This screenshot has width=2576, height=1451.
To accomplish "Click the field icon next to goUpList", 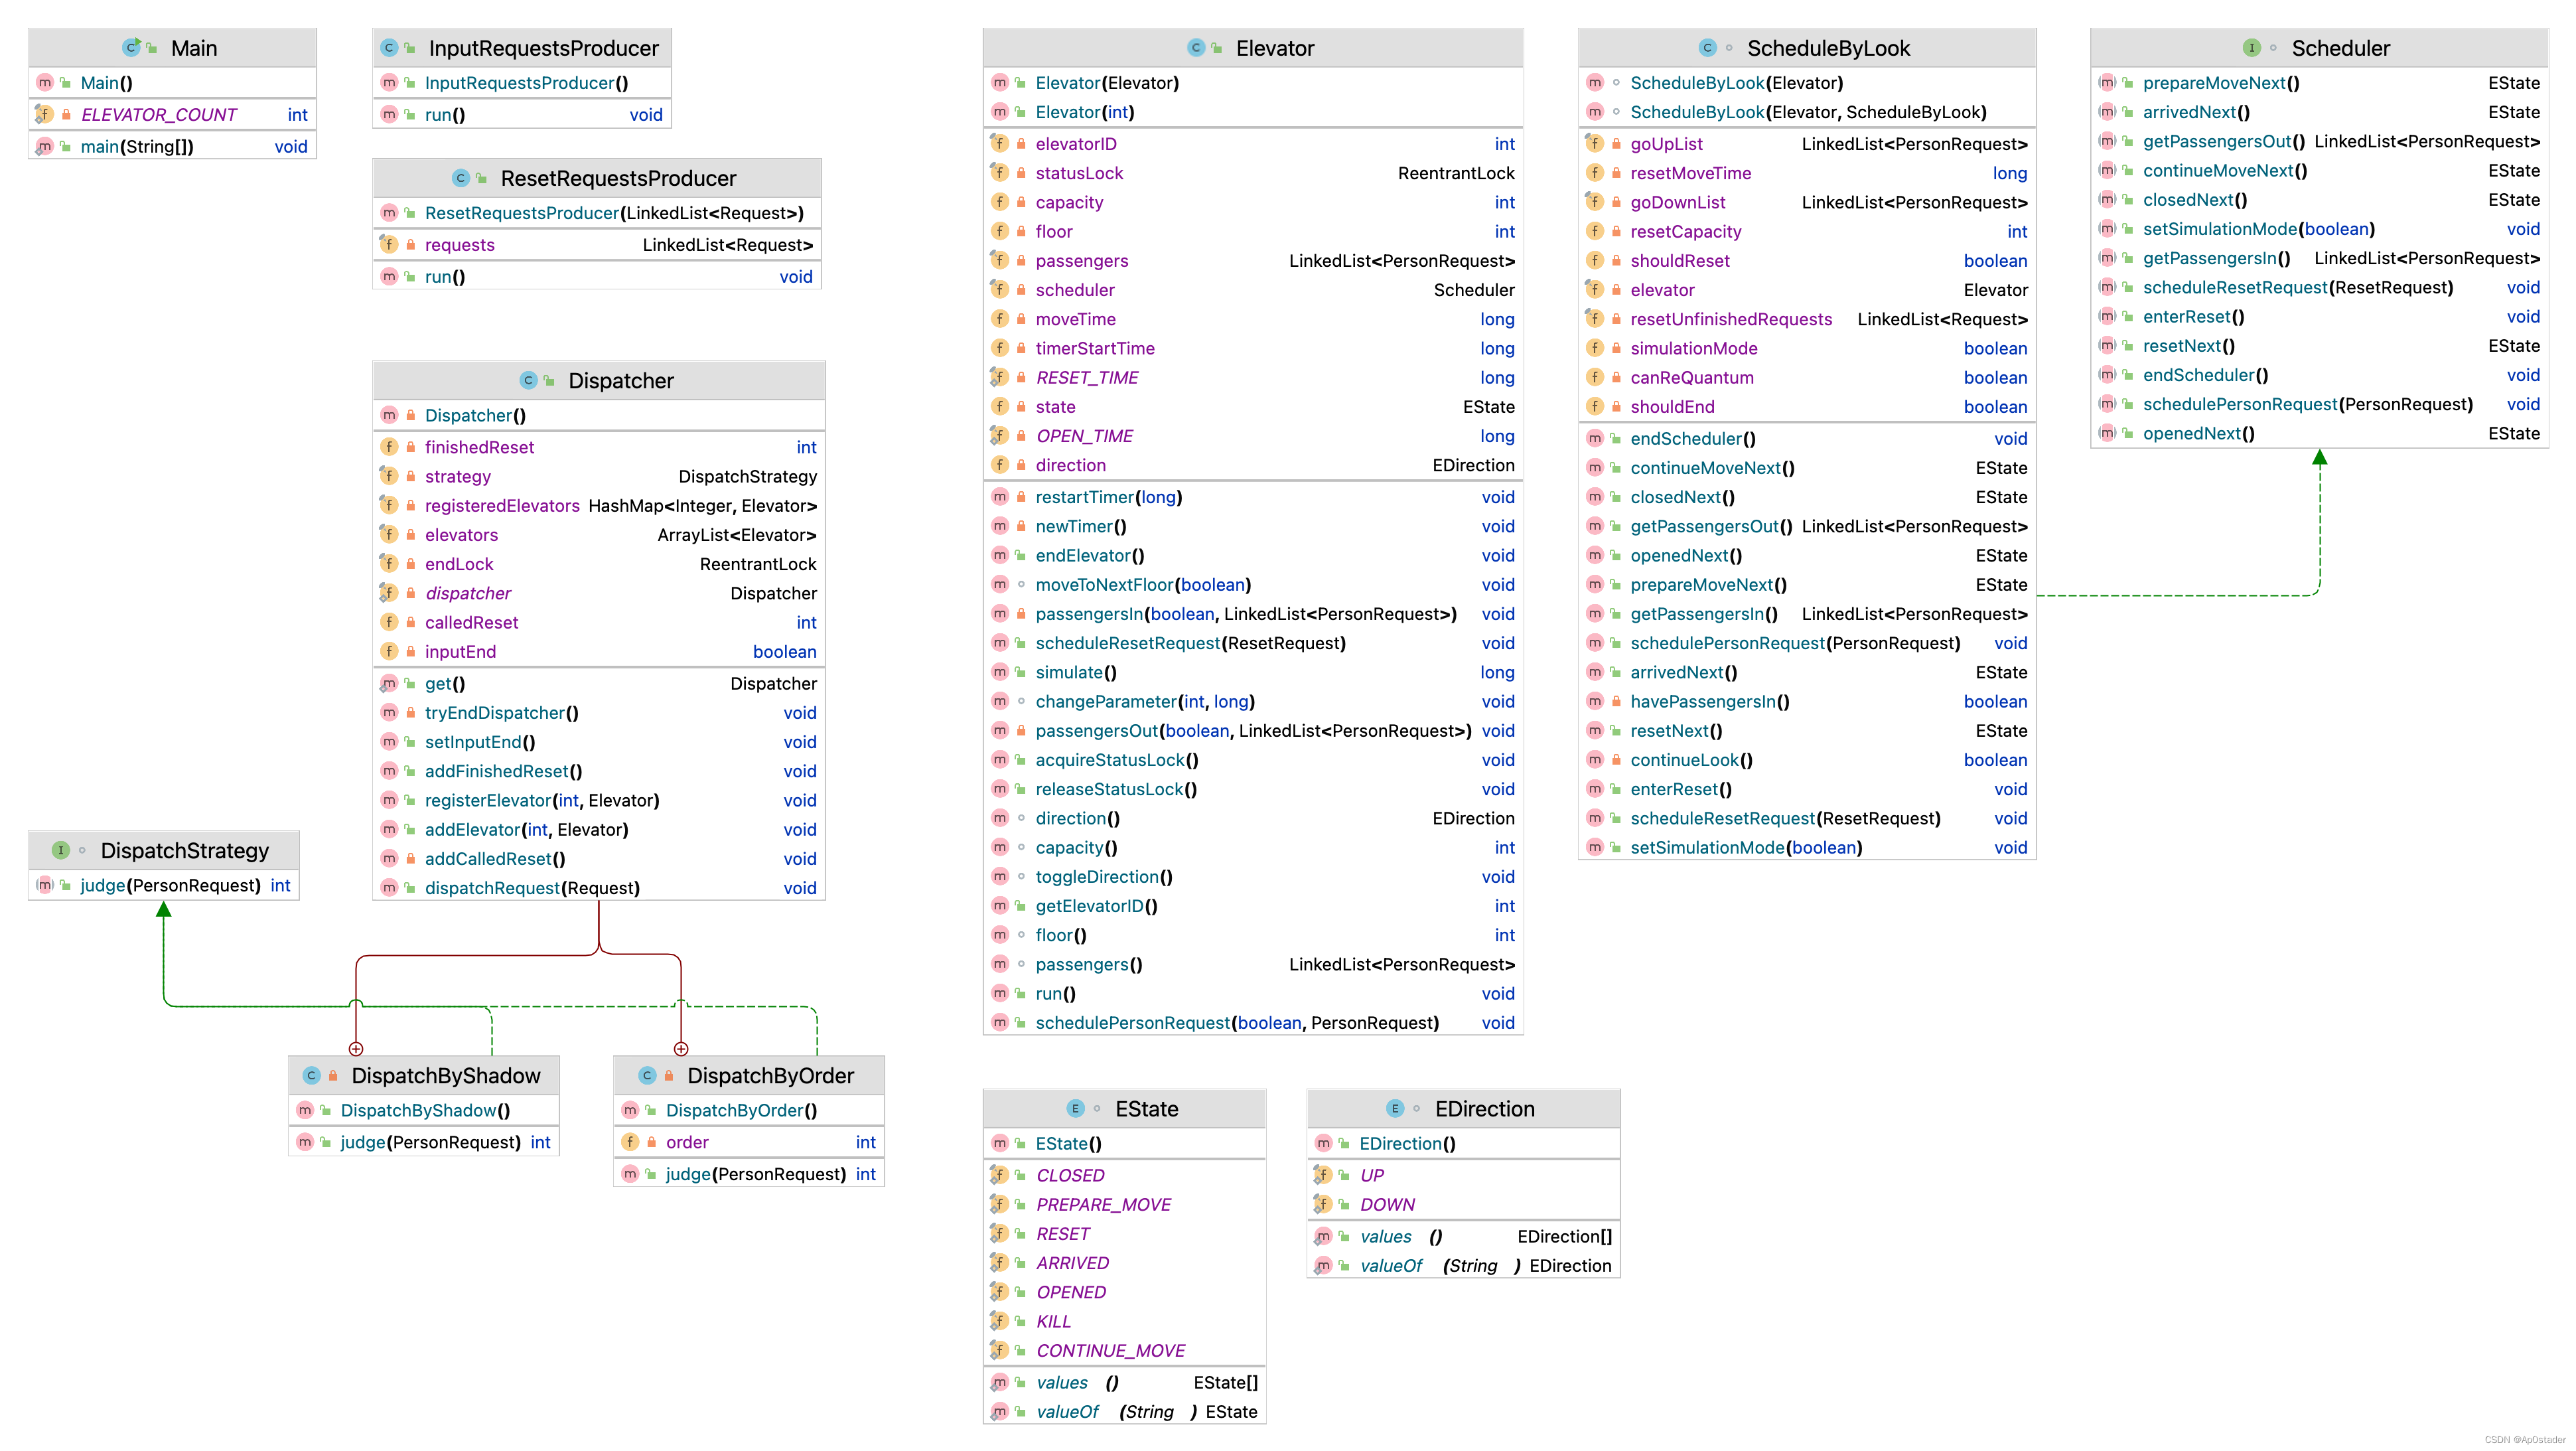I will pyautogui.click(x=1594, y=143).
